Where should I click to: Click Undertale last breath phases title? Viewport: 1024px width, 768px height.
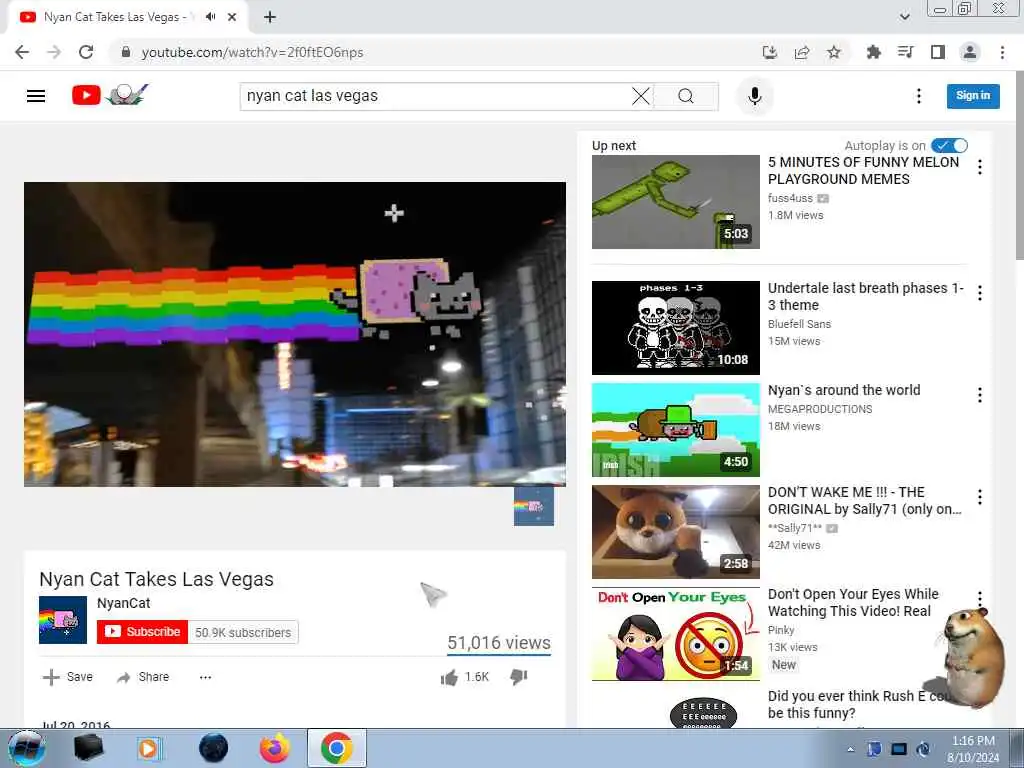[866, 296]
